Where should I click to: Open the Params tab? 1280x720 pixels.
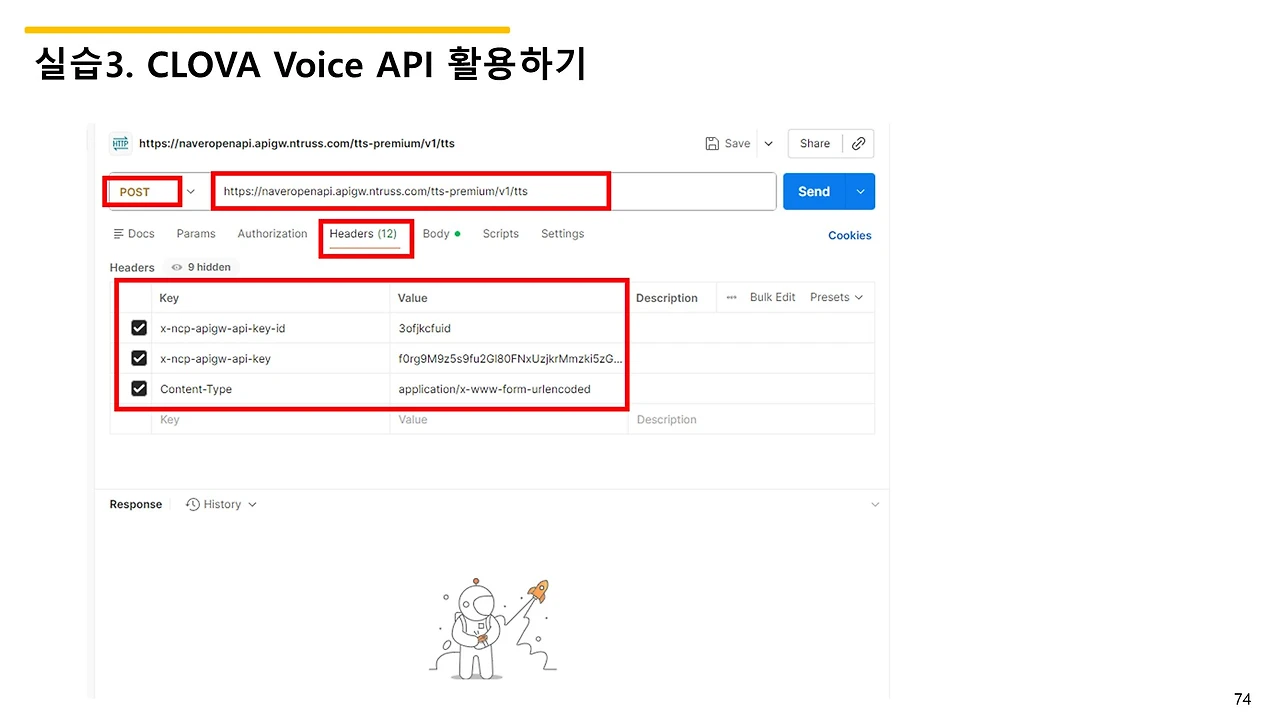click(x=196, y=234)
